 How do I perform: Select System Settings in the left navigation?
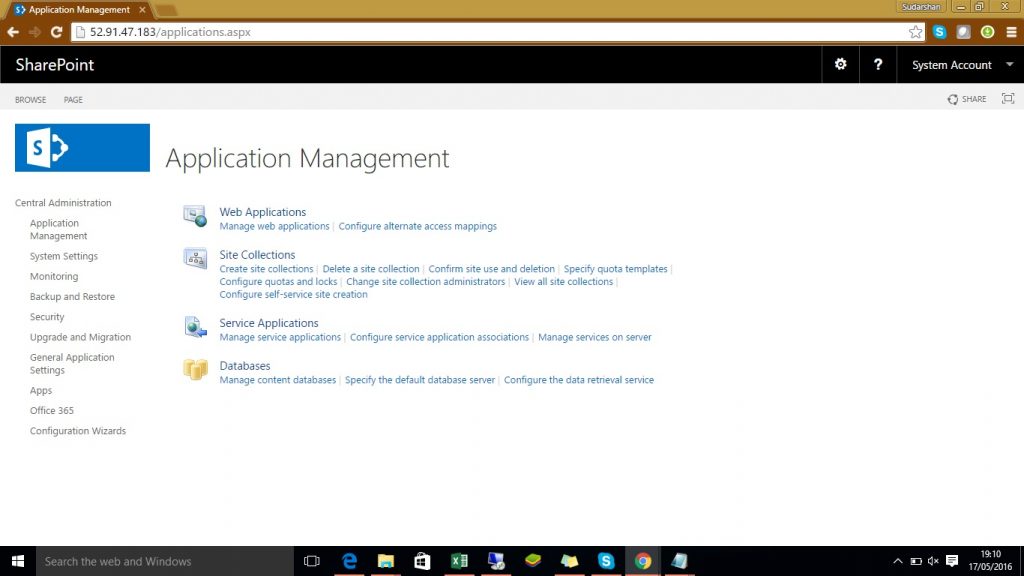click(64, 257)
